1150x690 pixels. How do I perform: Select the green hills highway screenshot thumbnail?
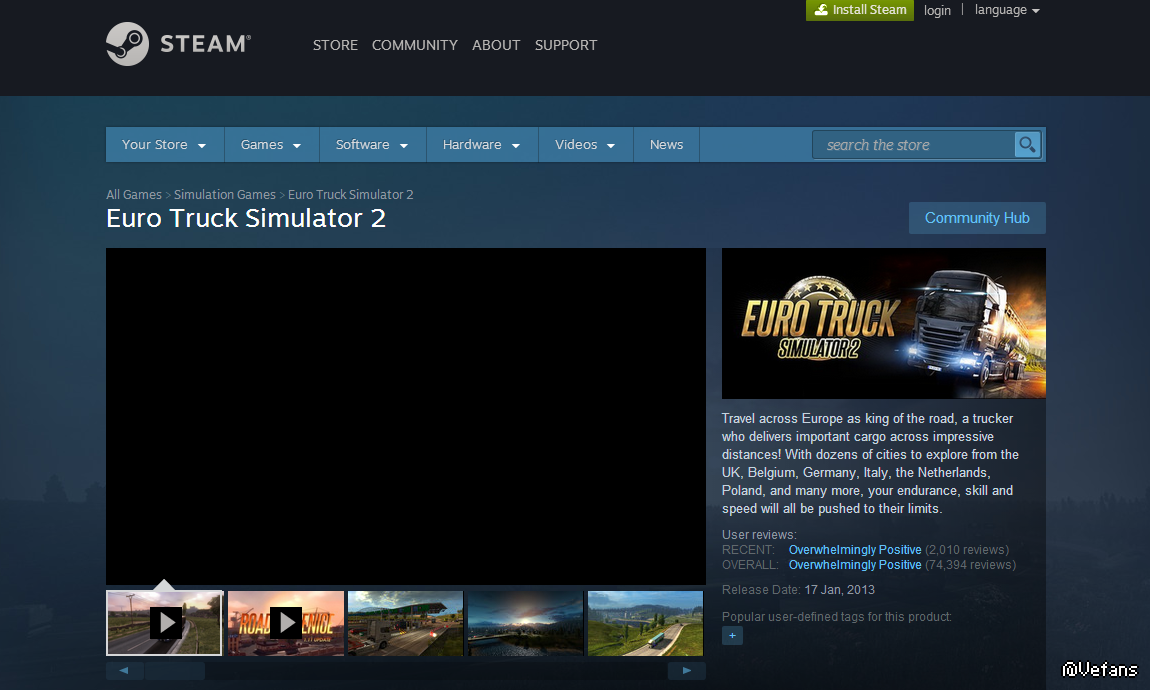point(645,623)
